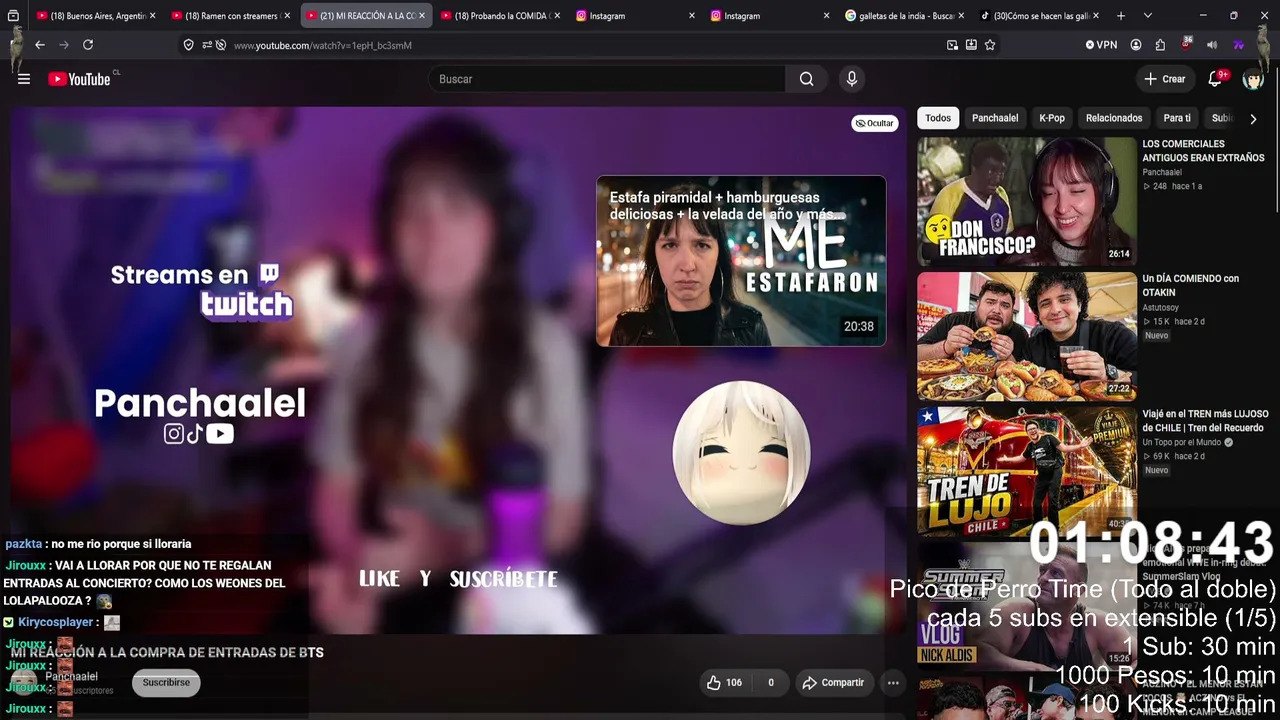Click the 'Panchaalel' channel under first video
Screen dimensions: 1280x720
[x=1162, y=172]
